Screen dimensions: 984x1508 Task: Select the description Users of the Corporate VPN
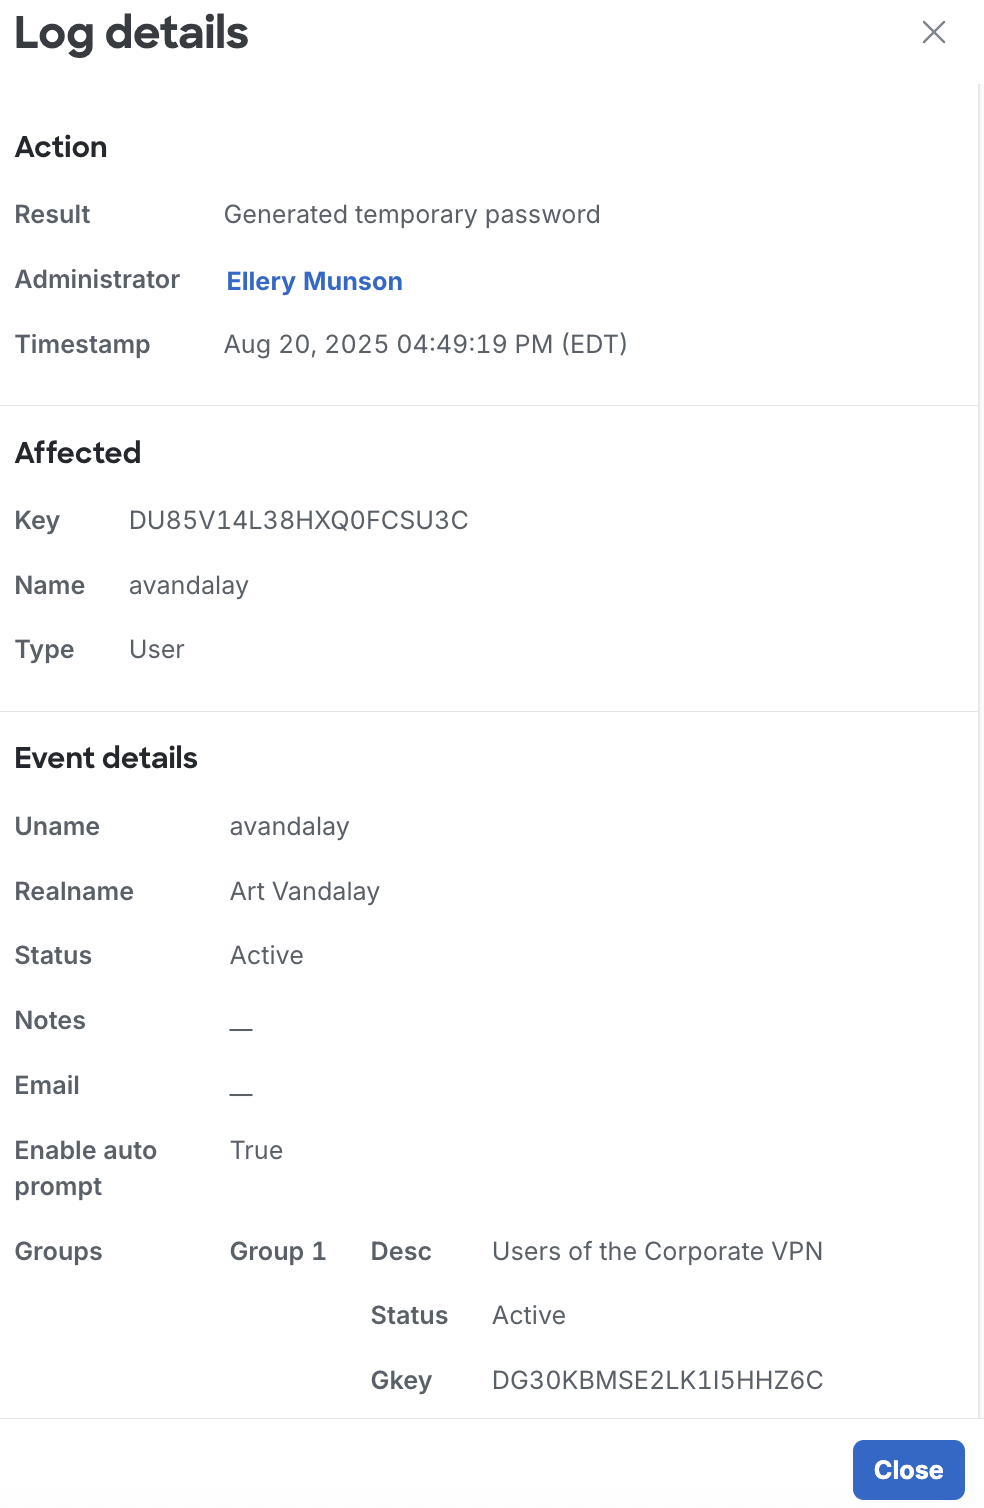656,1251
